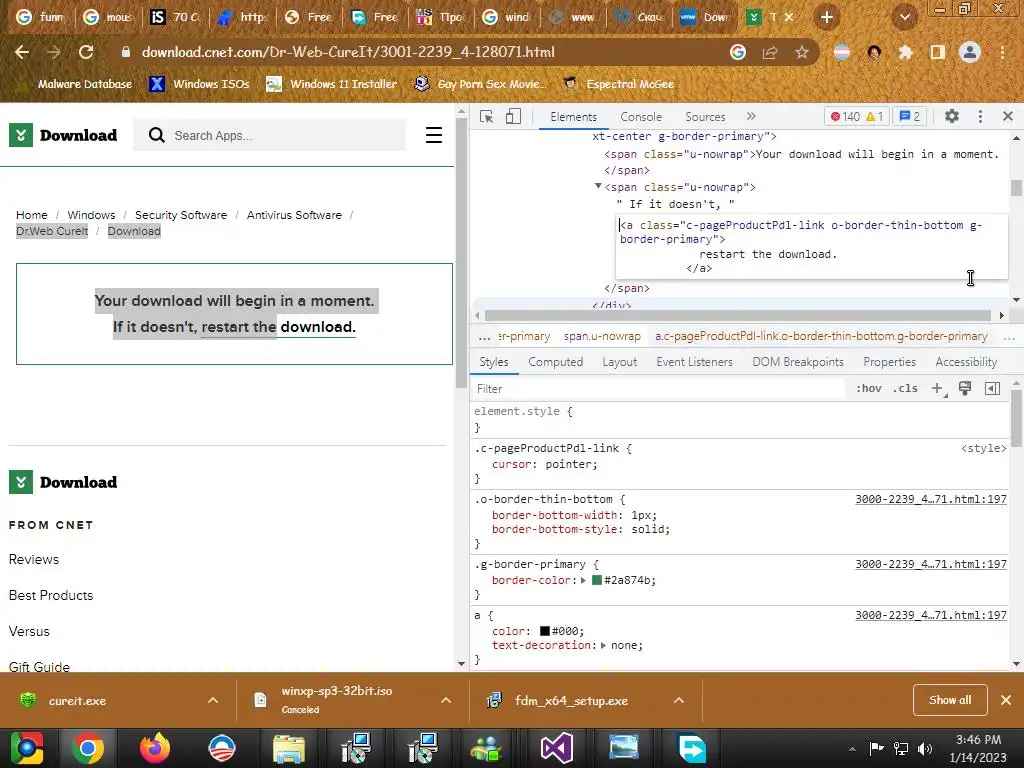1024x768 pixels.
Task: Open the Reviews footer link
Action: (34, 559)
